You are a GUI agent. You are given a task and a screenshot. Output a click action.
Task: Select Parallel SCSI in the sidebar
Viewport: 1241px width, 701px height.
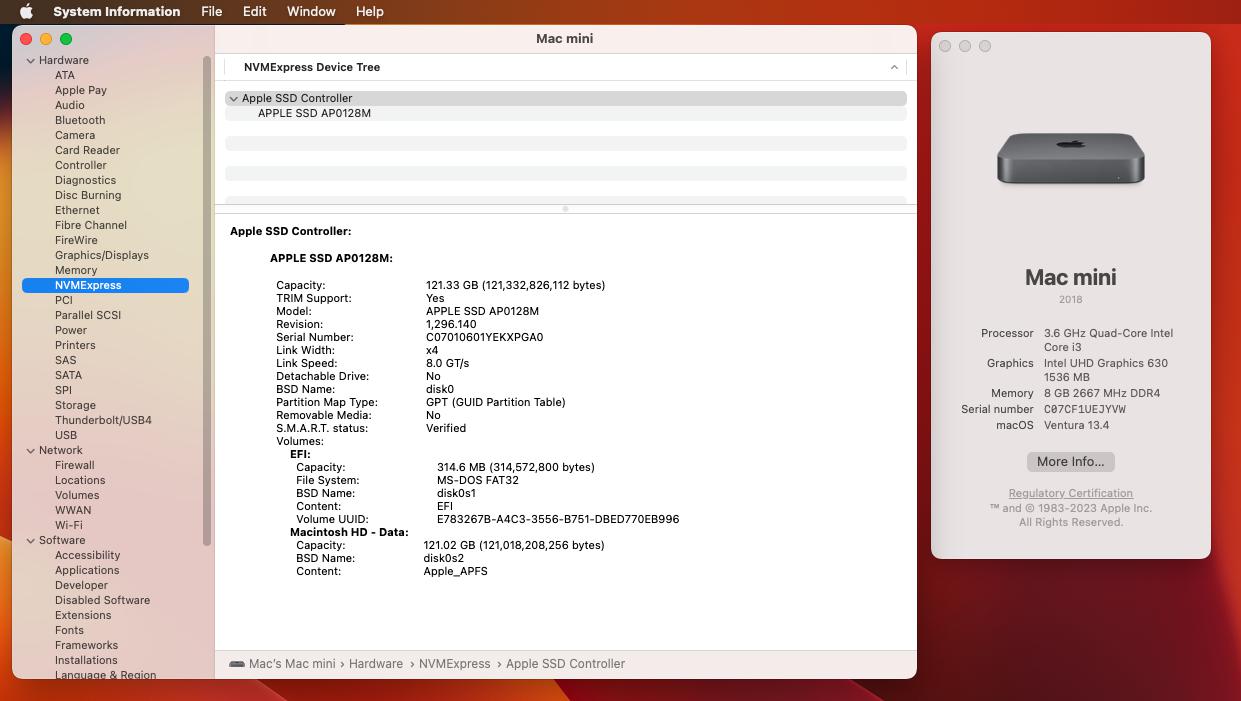pos(88,315)
